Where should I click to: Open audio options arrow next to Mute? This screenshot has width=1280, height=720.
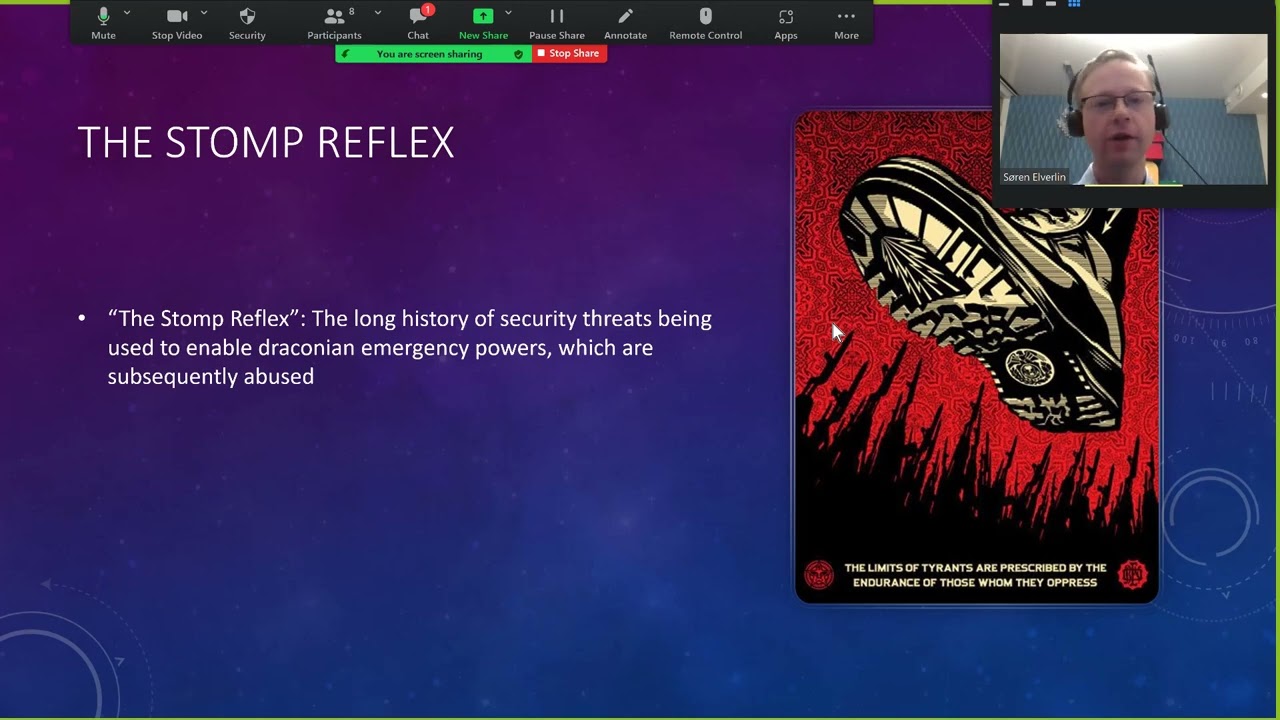click(x=127, y=13)
